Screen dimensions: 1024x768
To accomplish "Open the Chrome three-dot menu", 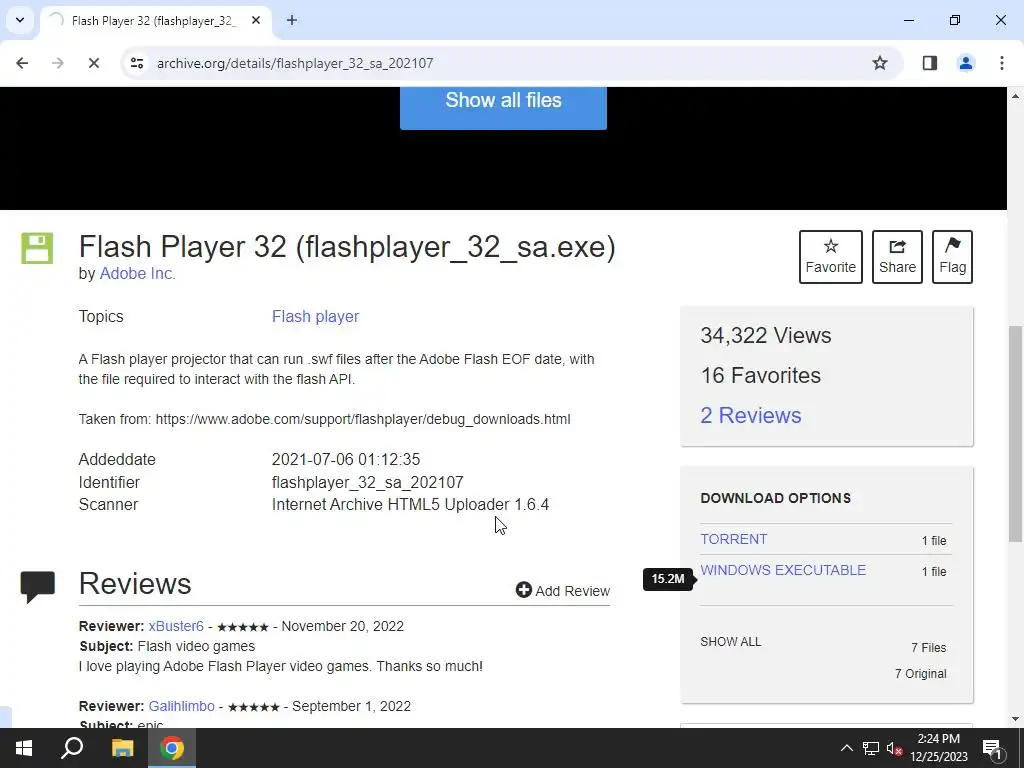I will click(1001, 63).
